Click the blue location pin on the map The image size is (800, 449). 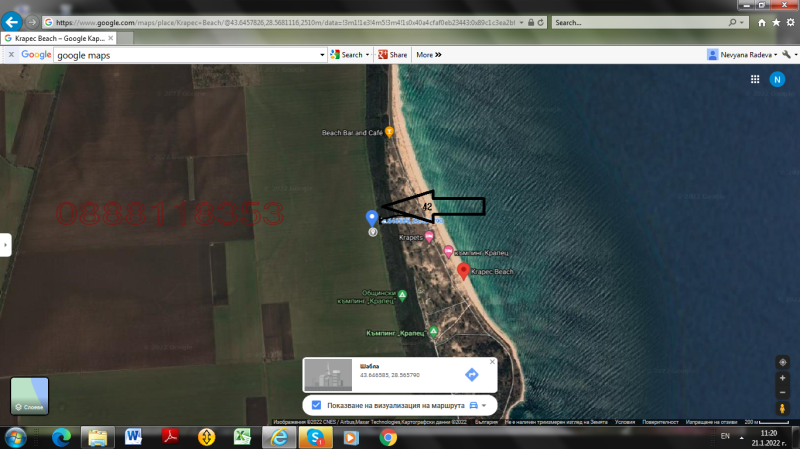click(x=372, y=218)
